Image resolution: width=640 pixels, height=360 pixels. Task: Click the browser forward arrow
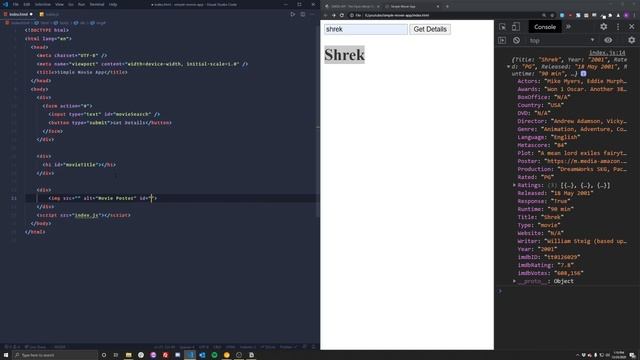click(x=334, y=16)
